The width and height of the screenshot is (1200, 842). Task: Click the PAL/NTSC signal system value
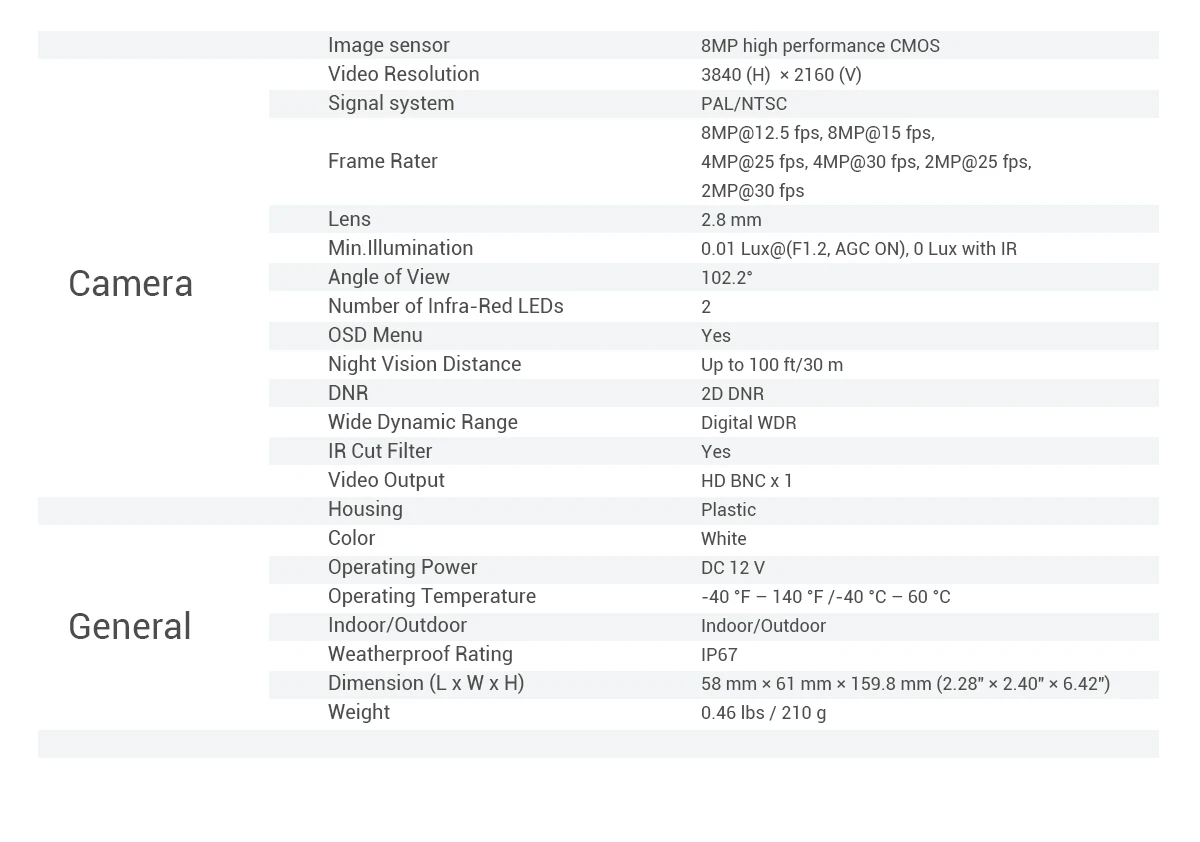744,104
